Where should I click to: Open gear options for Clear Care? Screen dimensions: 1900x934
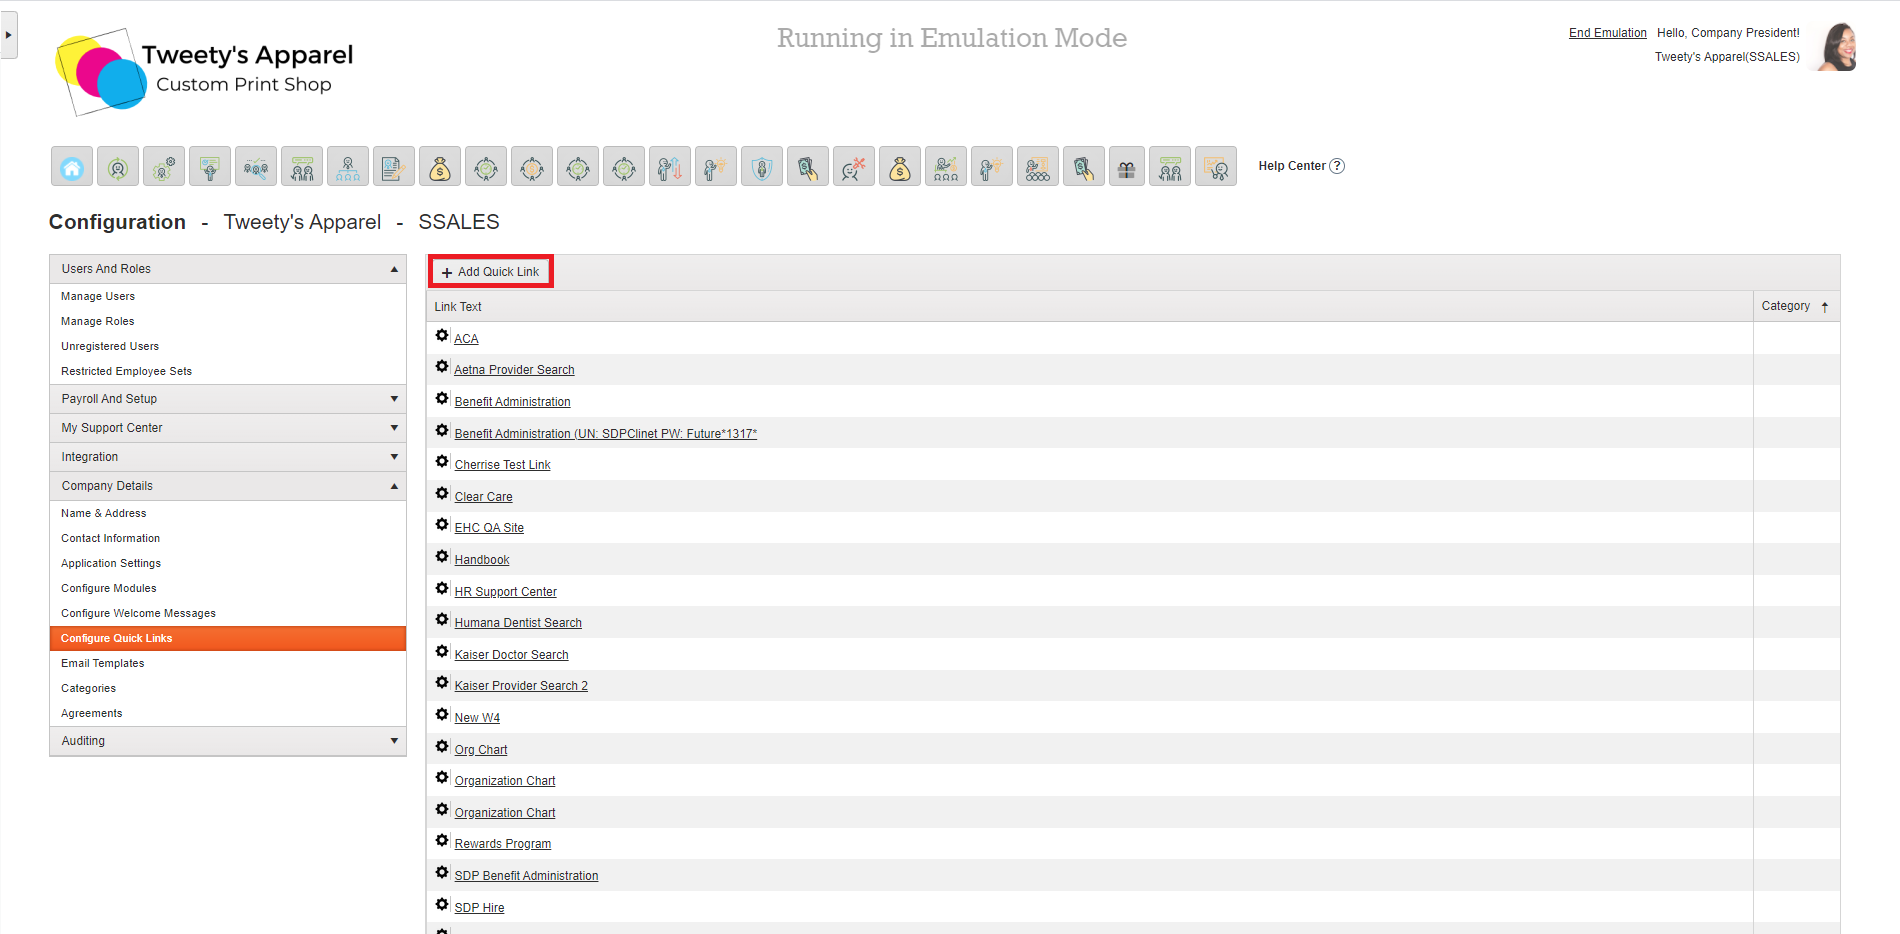tap(442, 494)
